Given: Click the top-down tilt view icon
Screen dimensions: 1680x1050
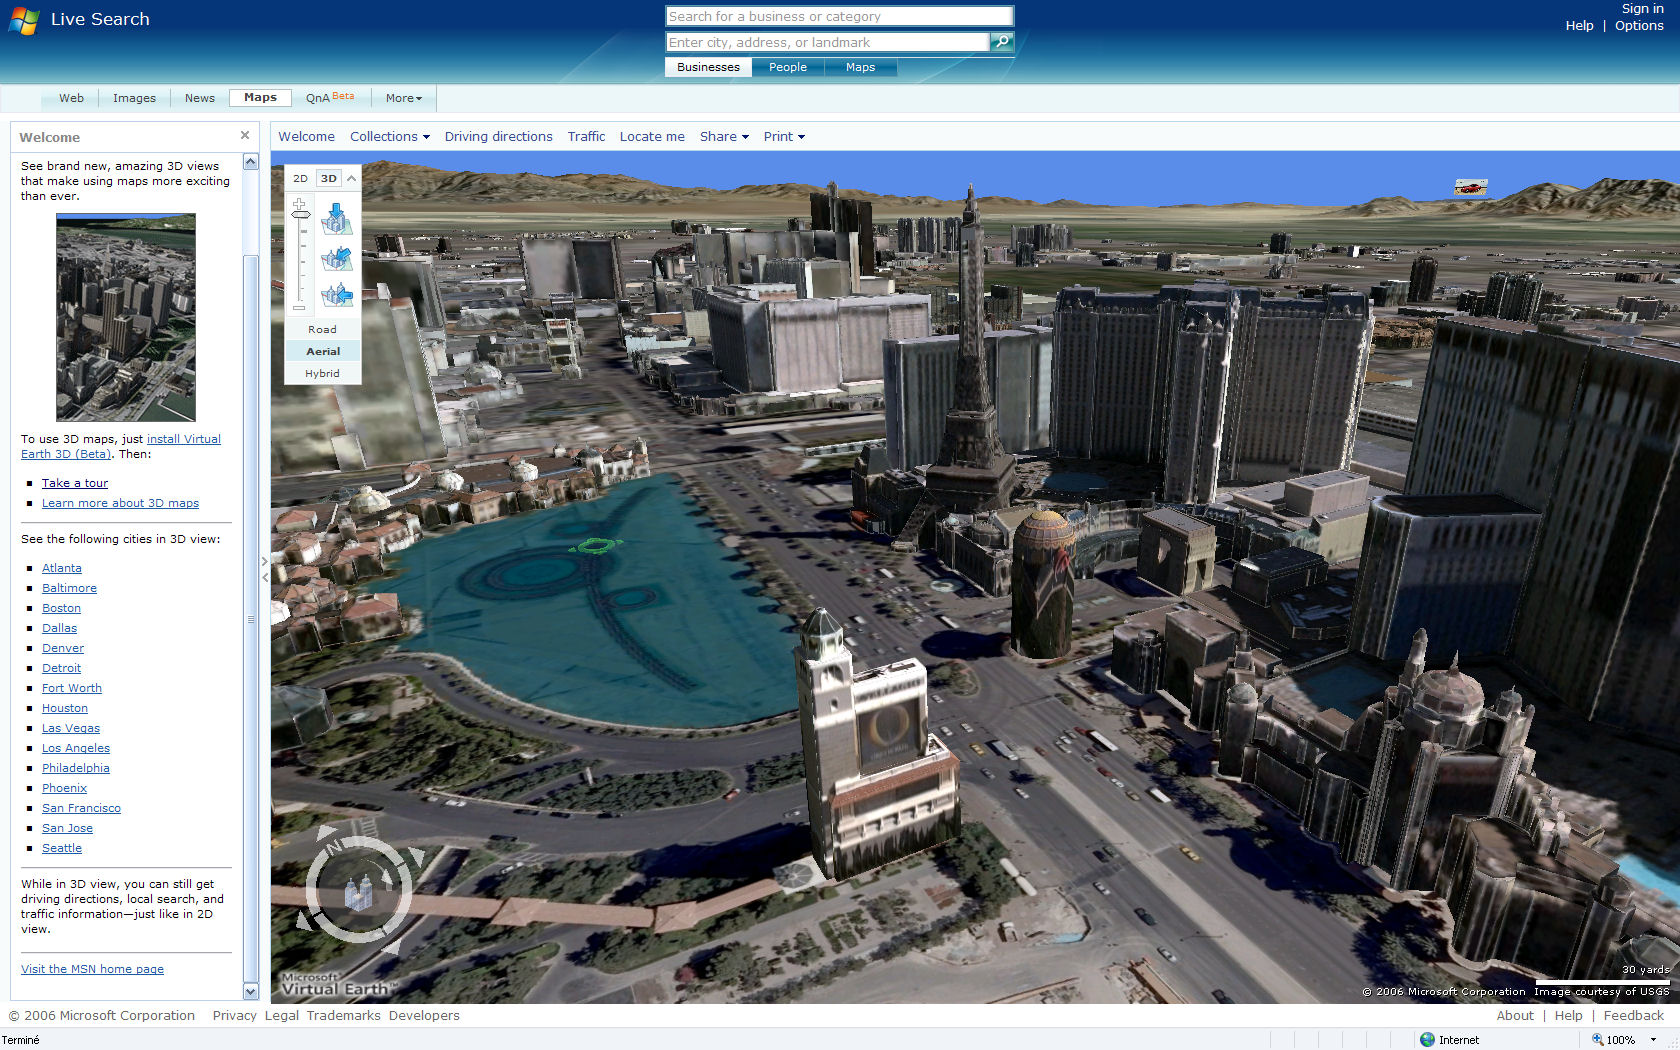Looking at the screenshot, I should pos(337,219).
